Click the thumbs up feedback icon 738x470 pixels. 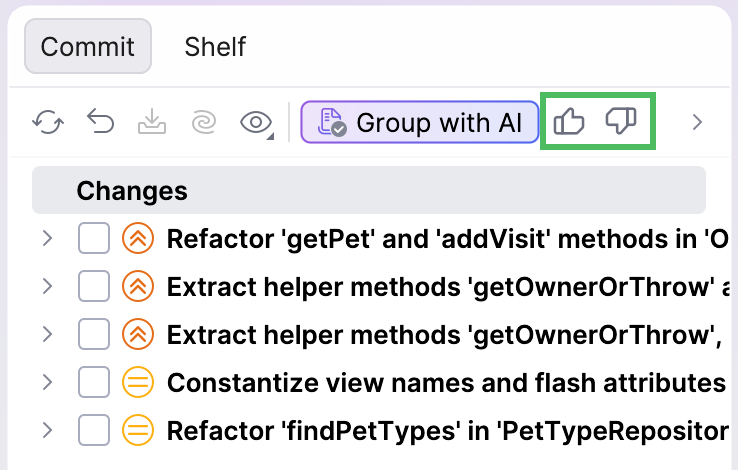569,123
